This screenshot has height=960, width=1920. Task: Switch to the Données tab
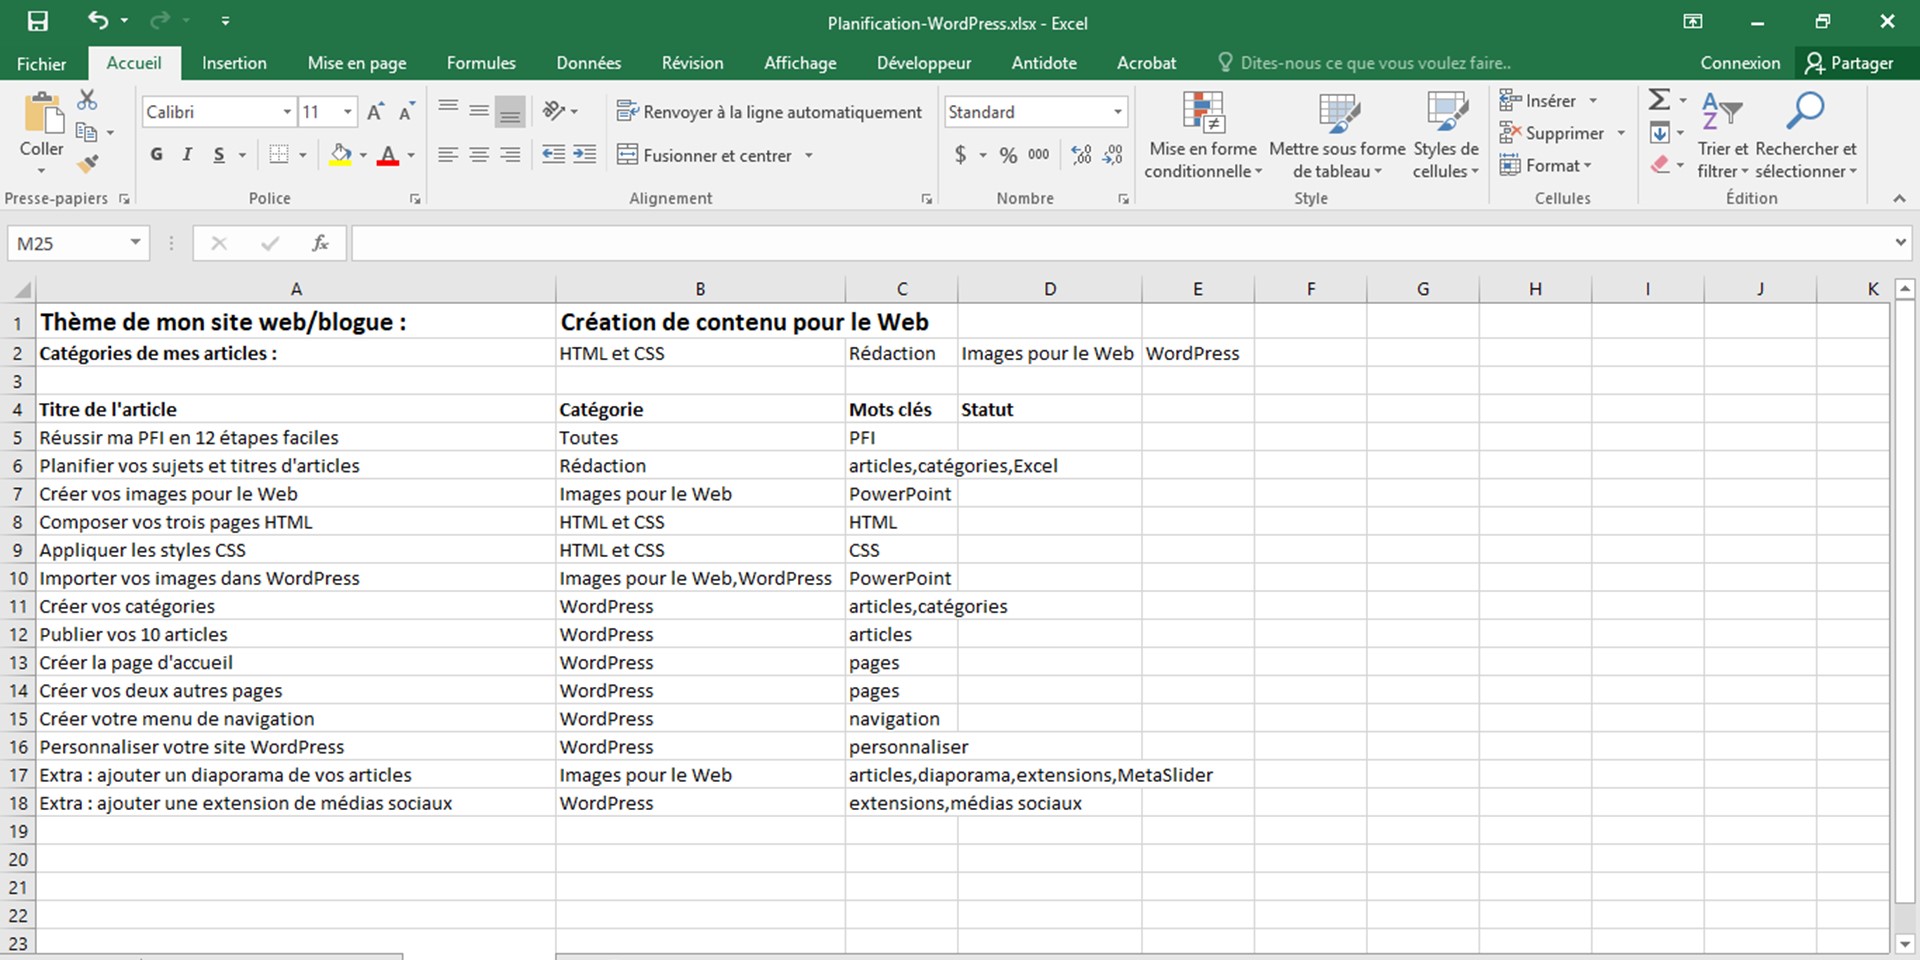click(589, 63)
